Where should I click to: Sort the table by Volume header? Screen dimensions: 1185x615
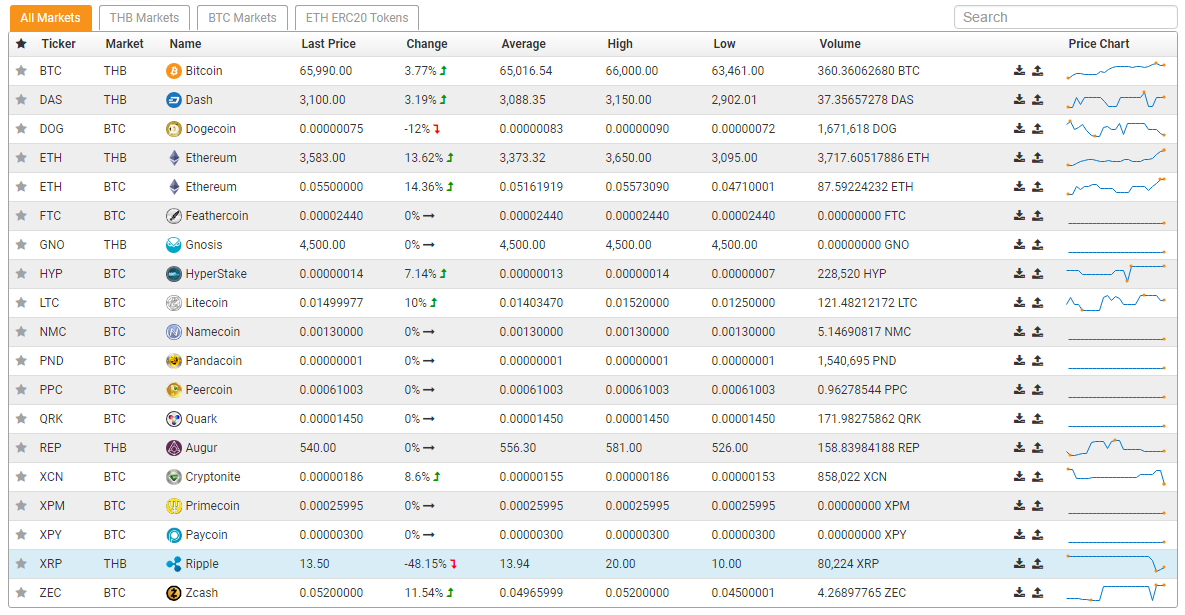pyautogui.click(x=839, y=44)
